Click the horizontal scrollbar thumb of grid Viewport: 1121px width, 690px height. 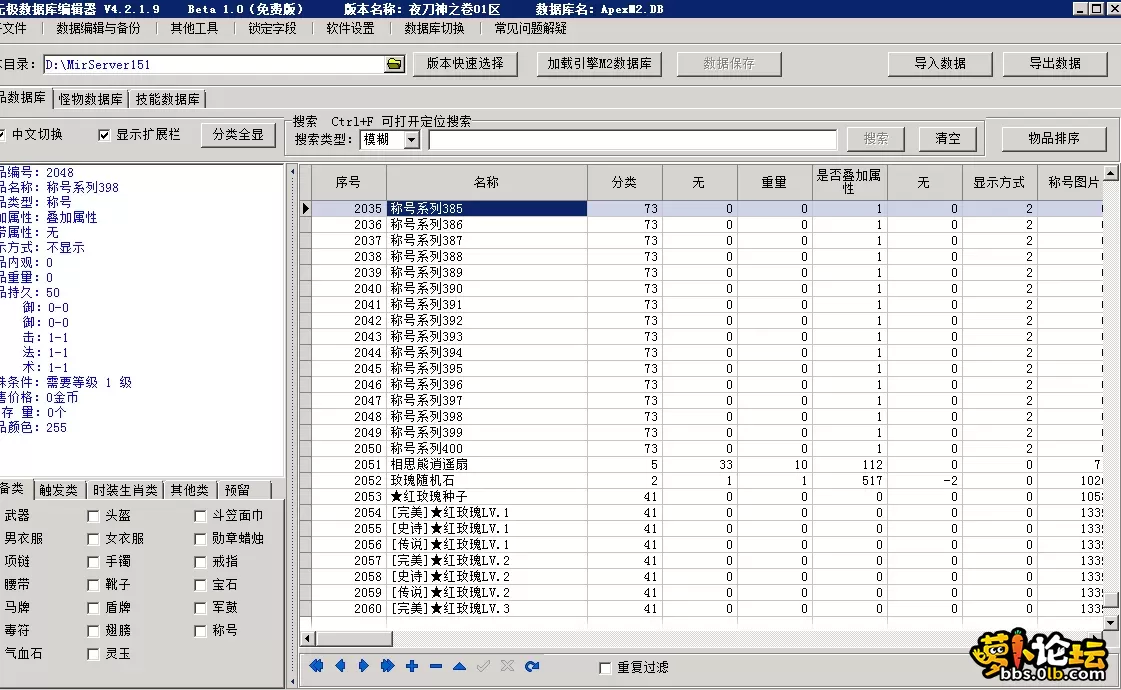point(354,639)
